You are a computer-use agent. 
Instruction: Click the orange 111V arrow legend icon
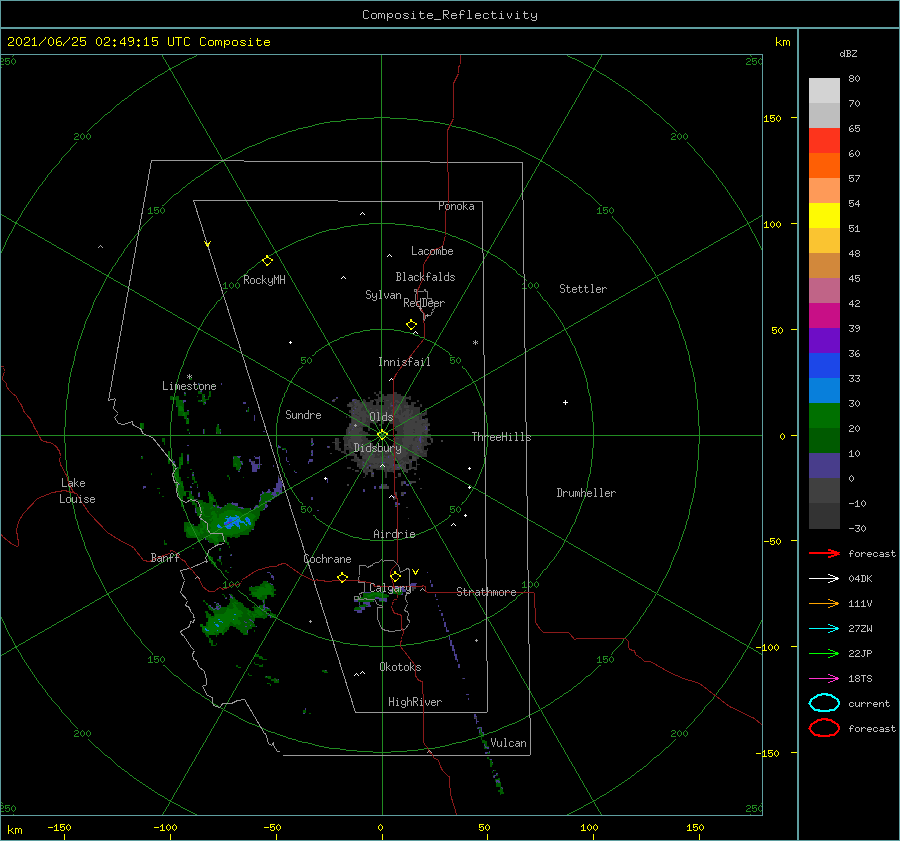(x=824, y=603)
